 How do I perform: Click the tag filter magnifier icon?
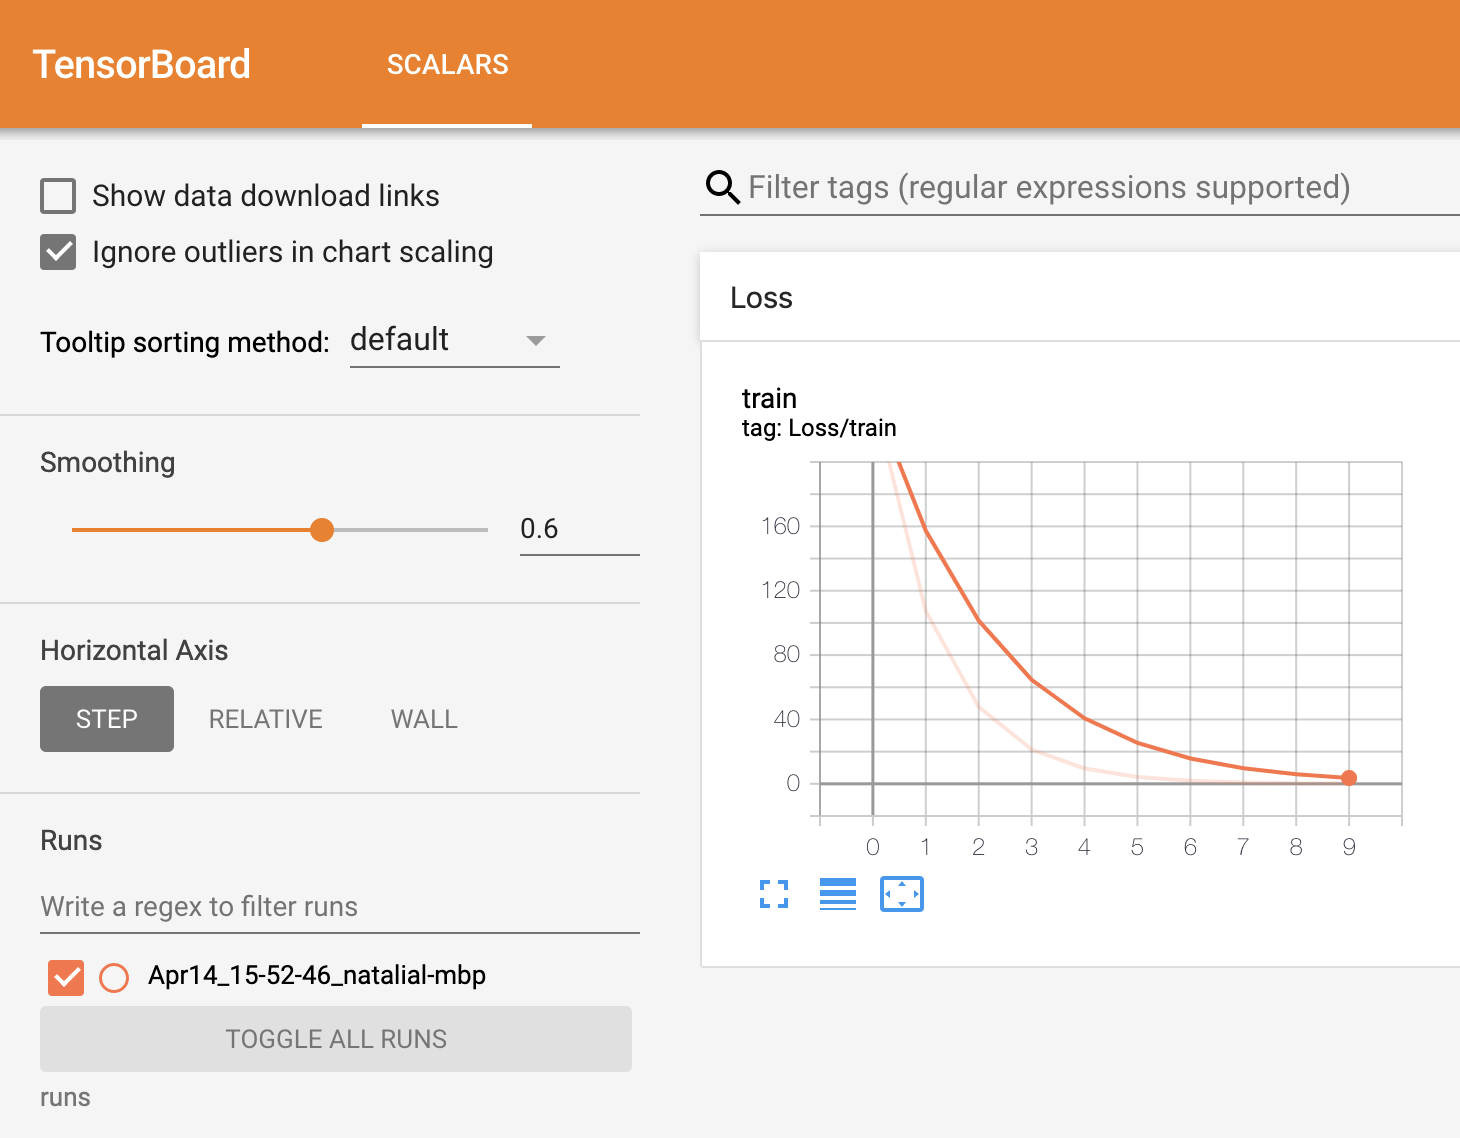721,187
